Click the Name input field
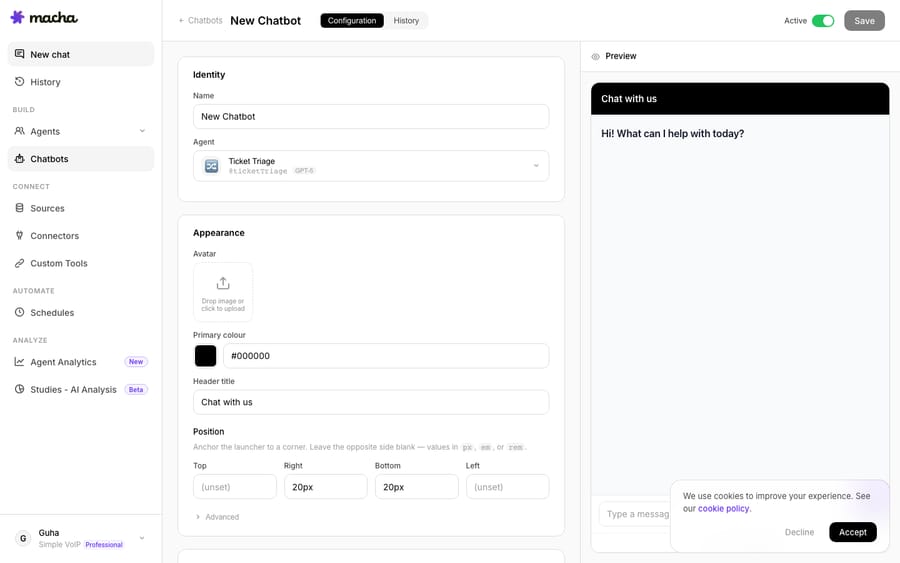 pyautogui.click(x=371, y=117)
